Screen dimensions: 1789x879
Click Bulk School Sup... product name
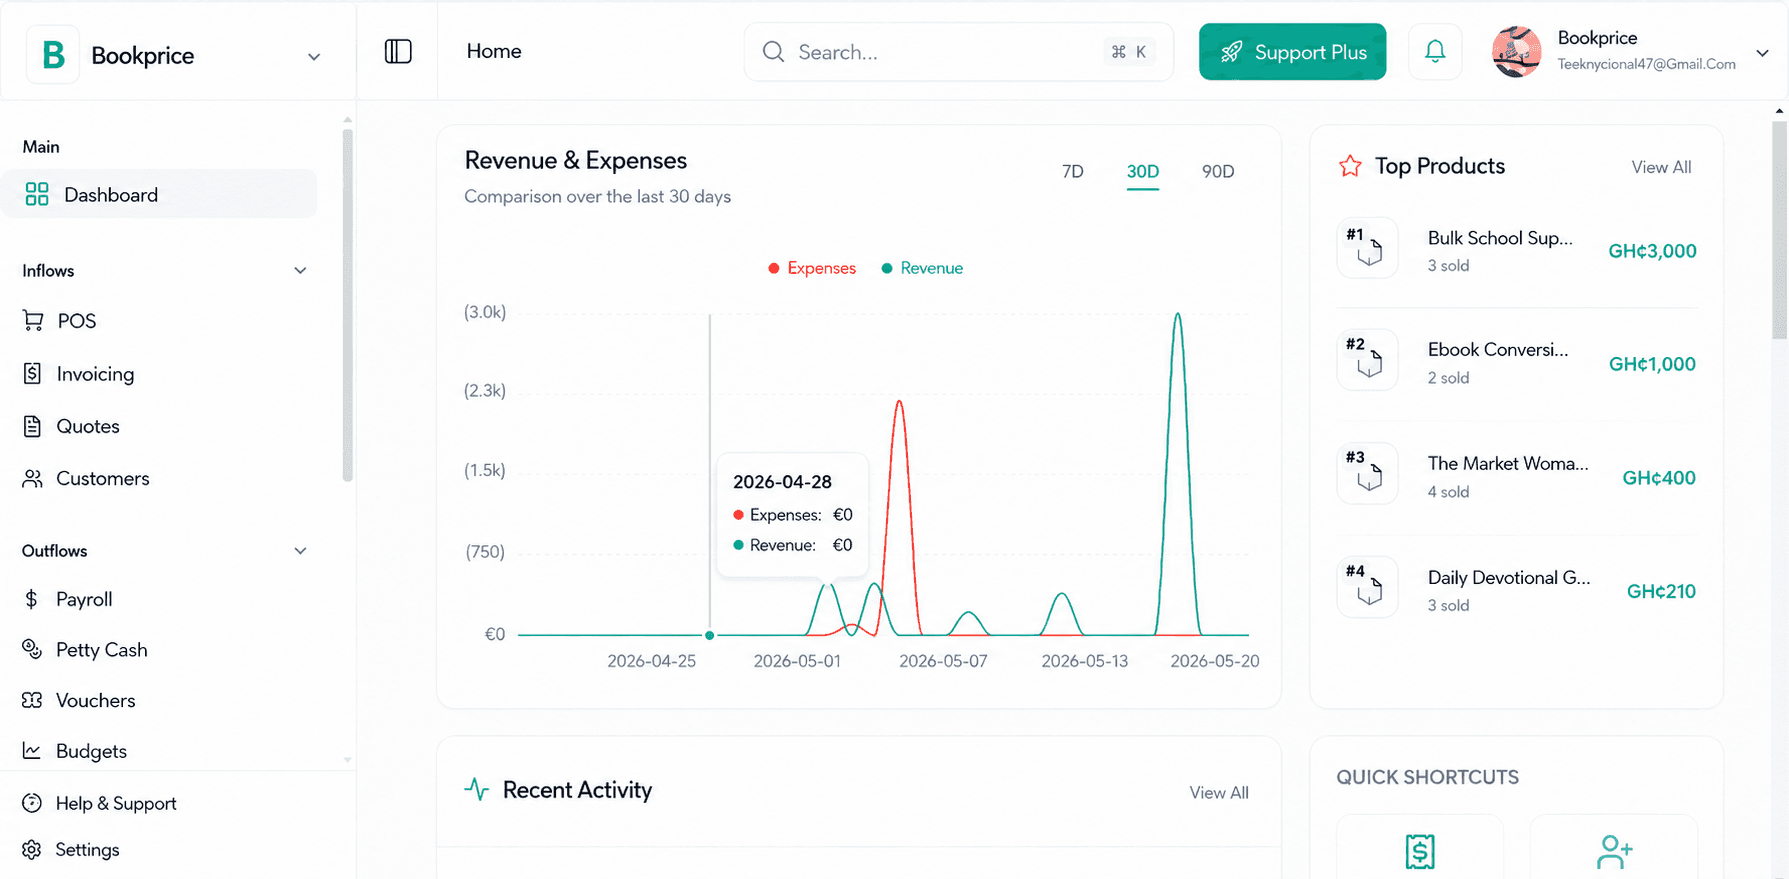(1500, 238)
